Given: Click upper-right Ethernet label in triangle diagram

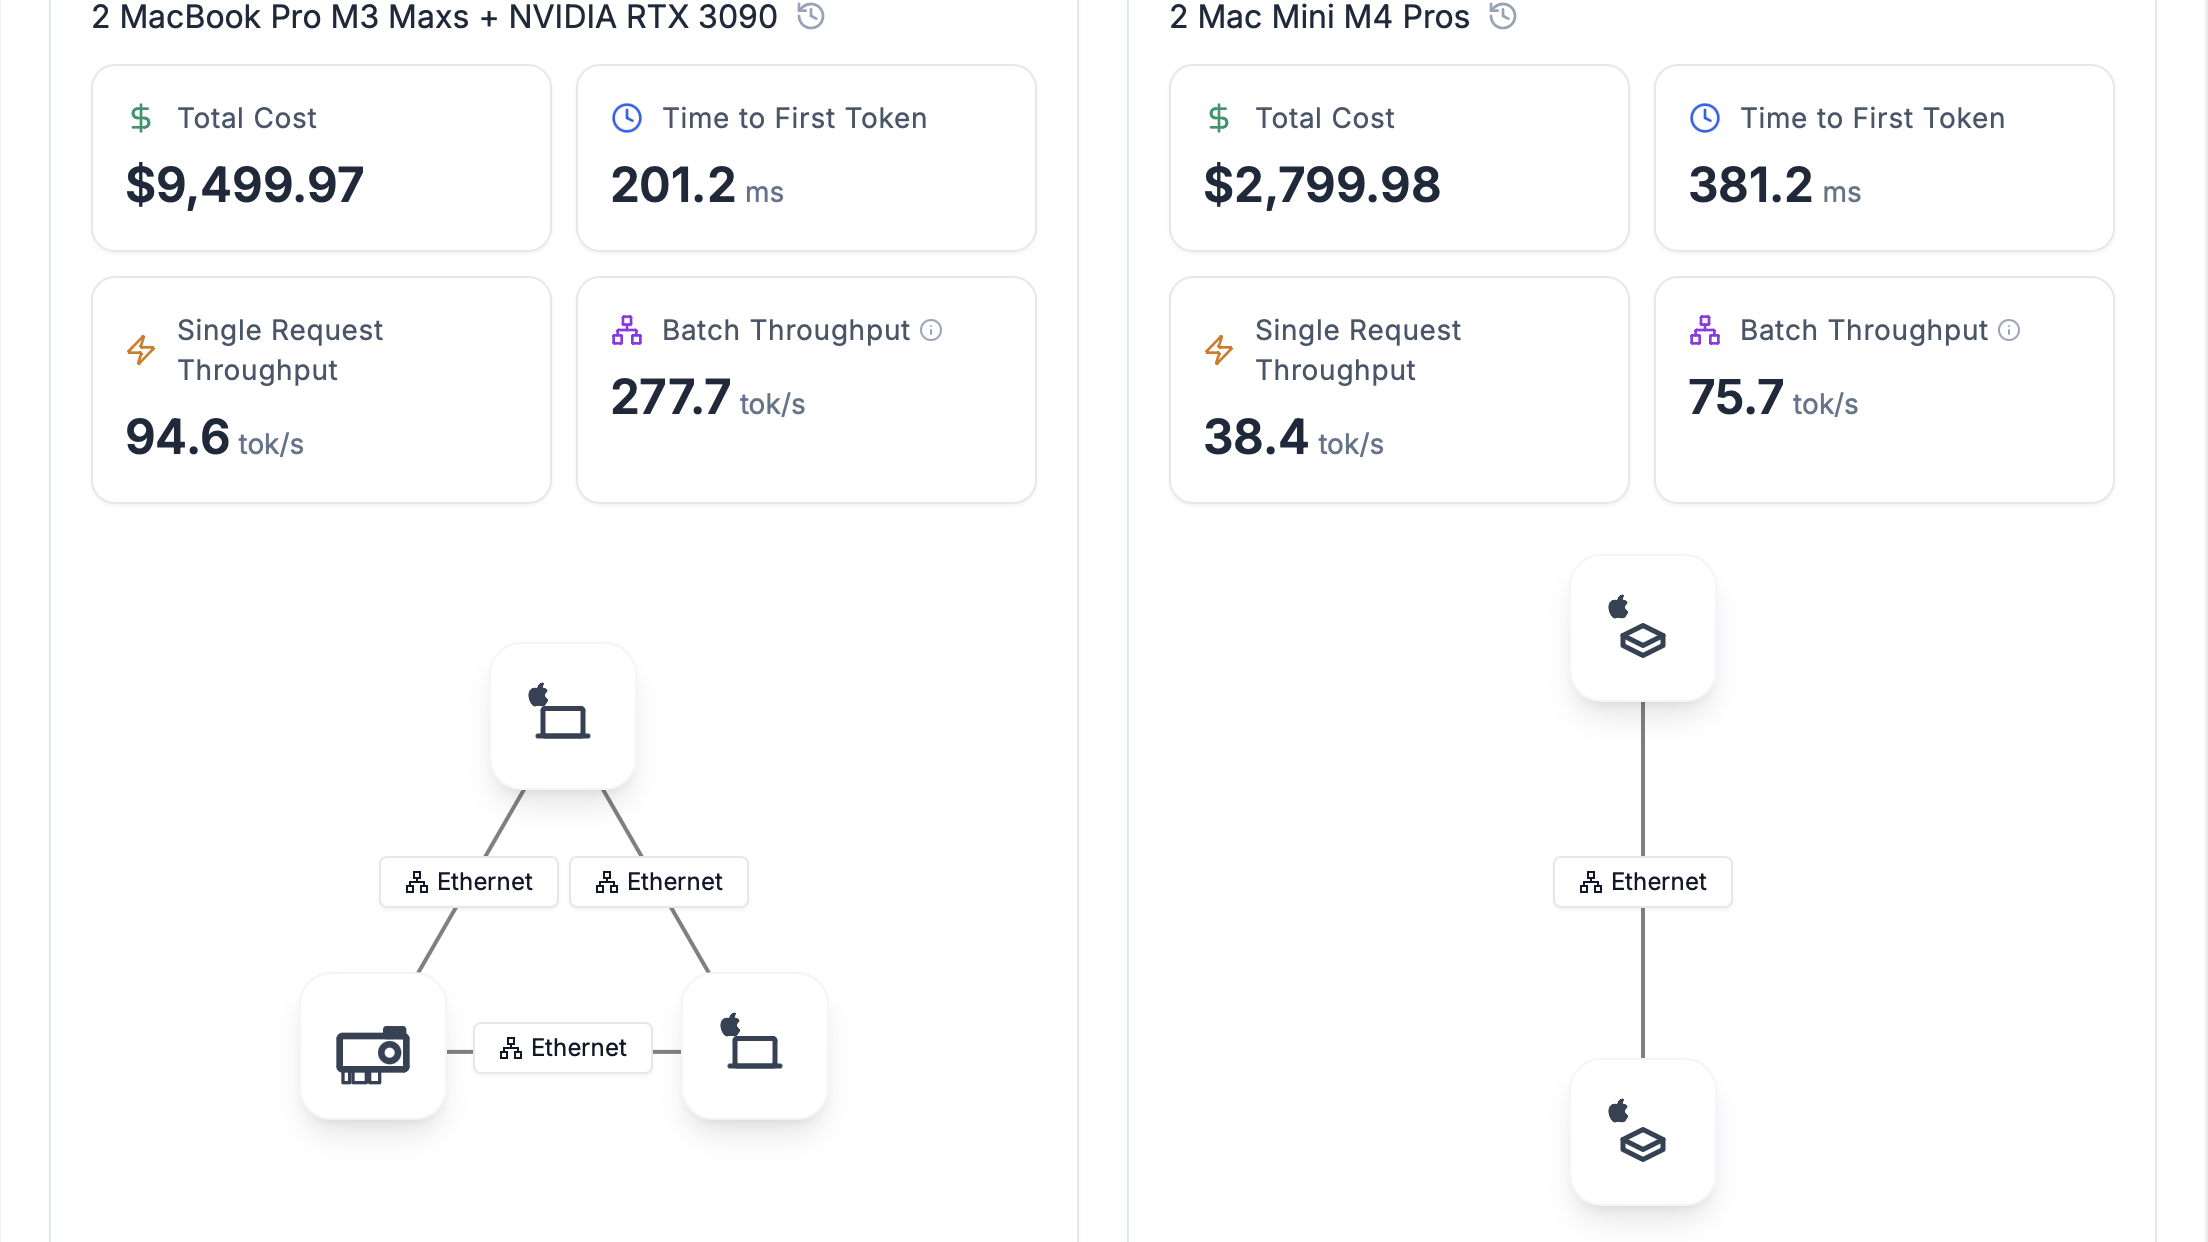Looking at the screenshot, I should 659,882.
